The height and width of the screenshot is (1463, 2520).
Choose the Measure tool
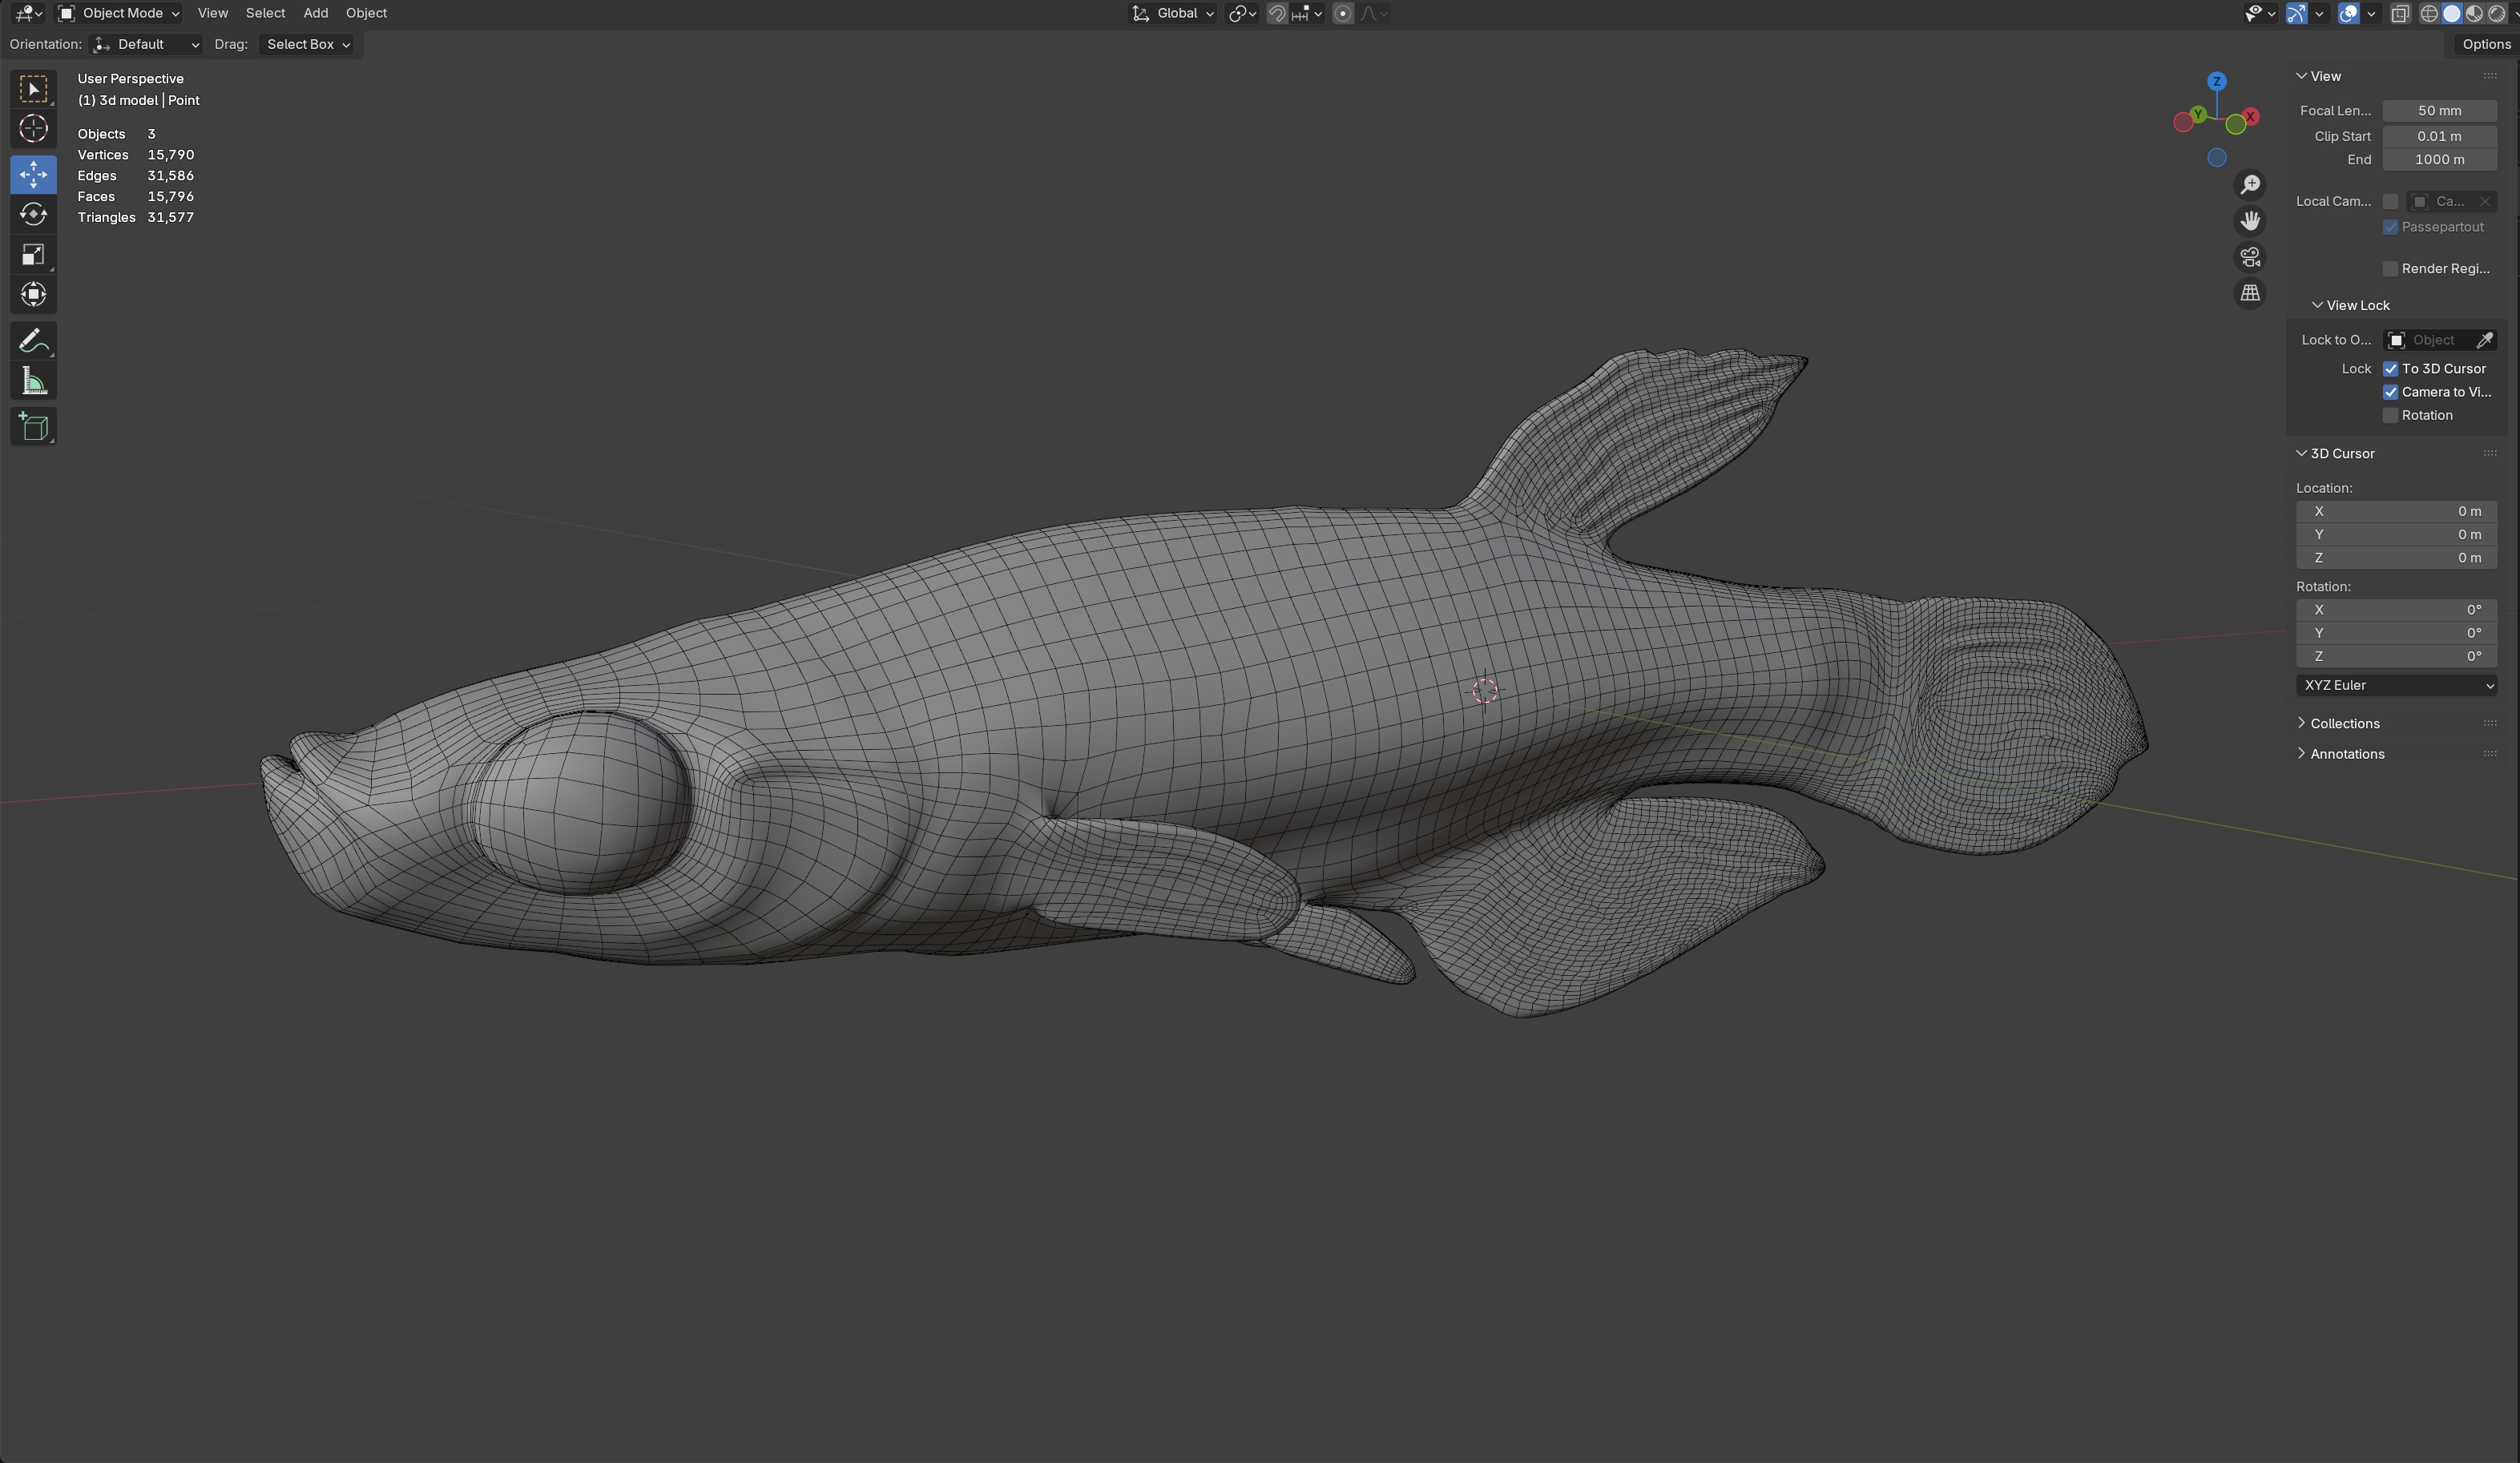pyautogui.click(x=33, y=381)
